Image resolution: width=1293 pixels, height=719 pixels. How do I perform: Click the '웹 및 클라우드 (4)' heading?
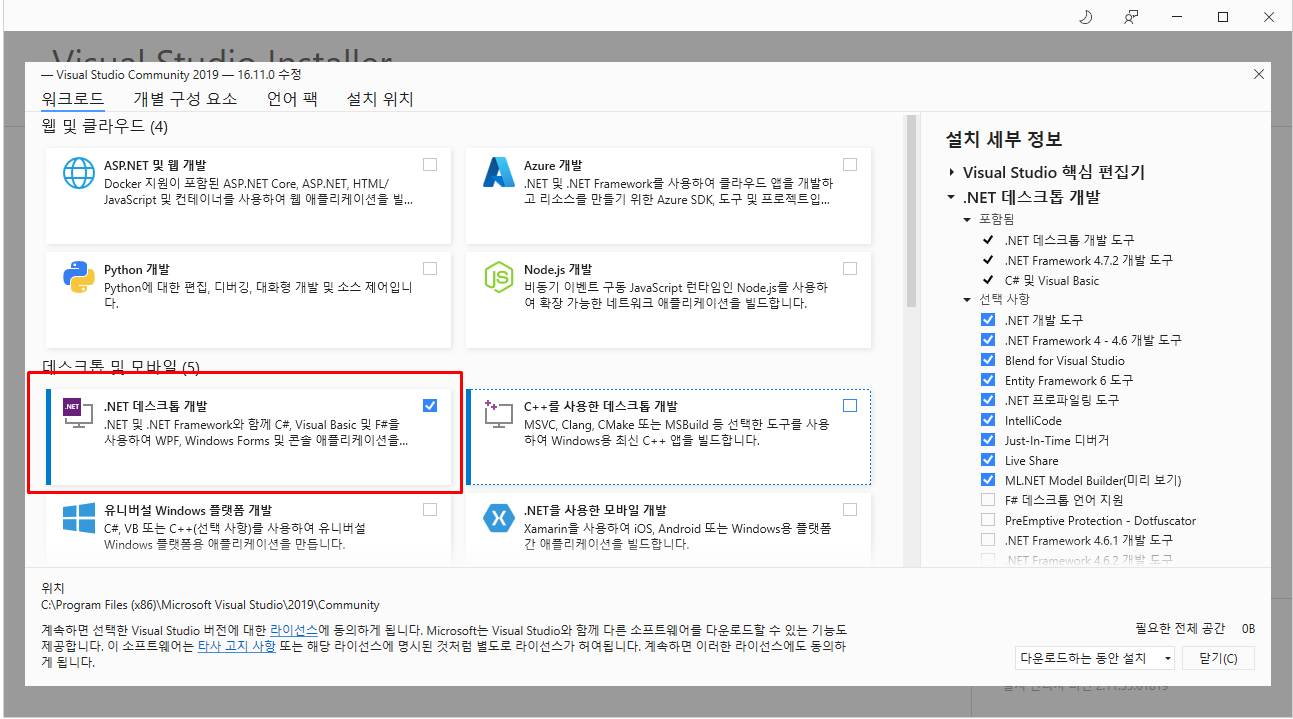pyautogui.click(x=105, y=127)
